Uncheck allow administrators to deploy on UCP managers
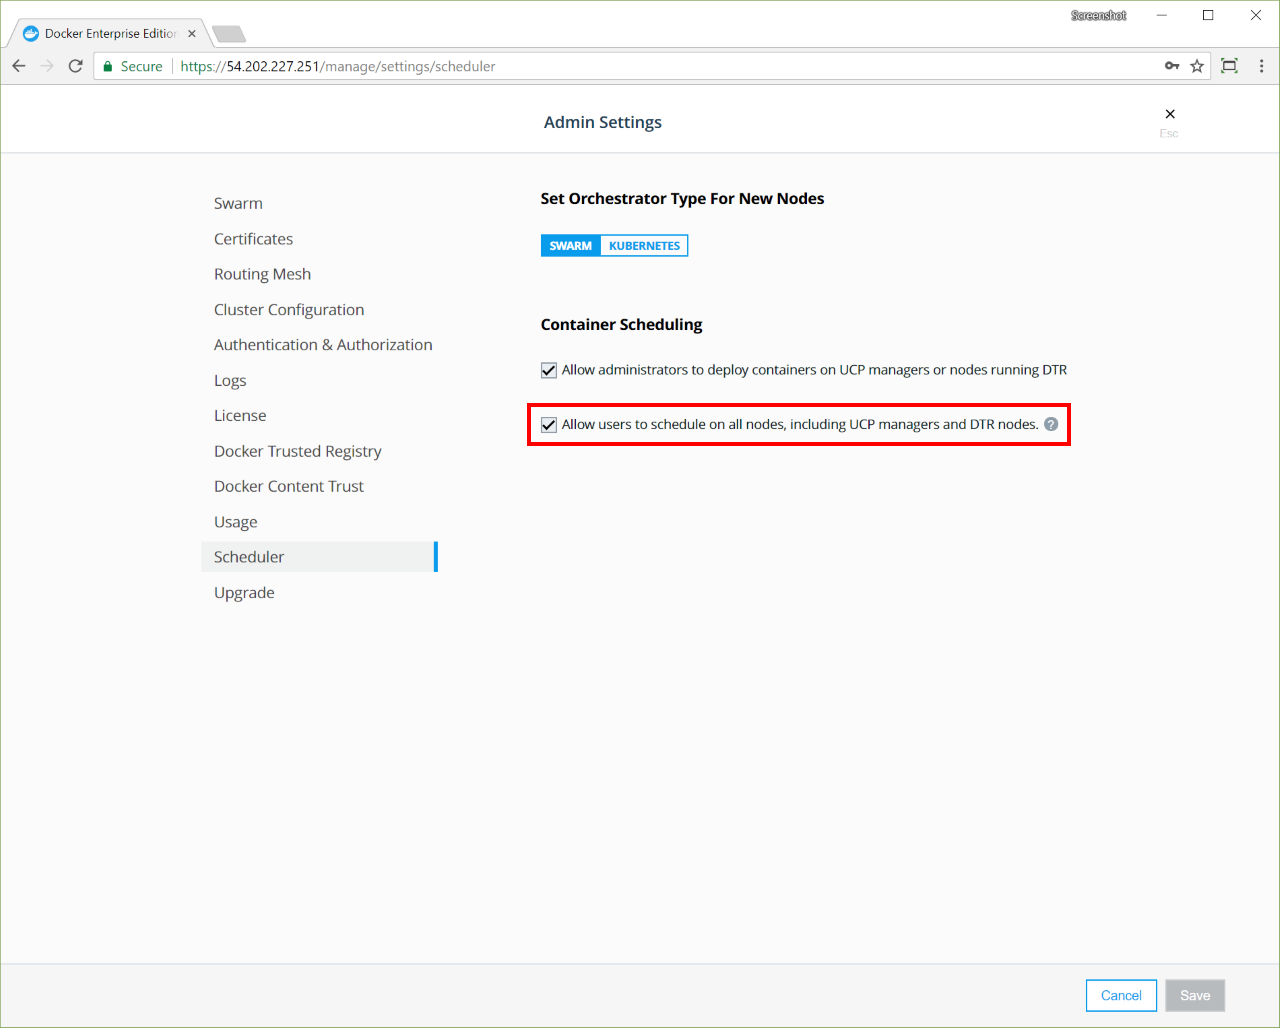Screen dimensions: 1280x1028 (549, 370)
